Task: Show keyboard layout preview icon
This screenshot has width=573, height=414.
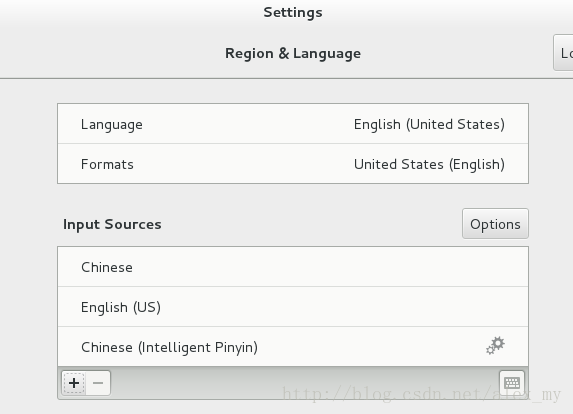Action: coord(512,383)
